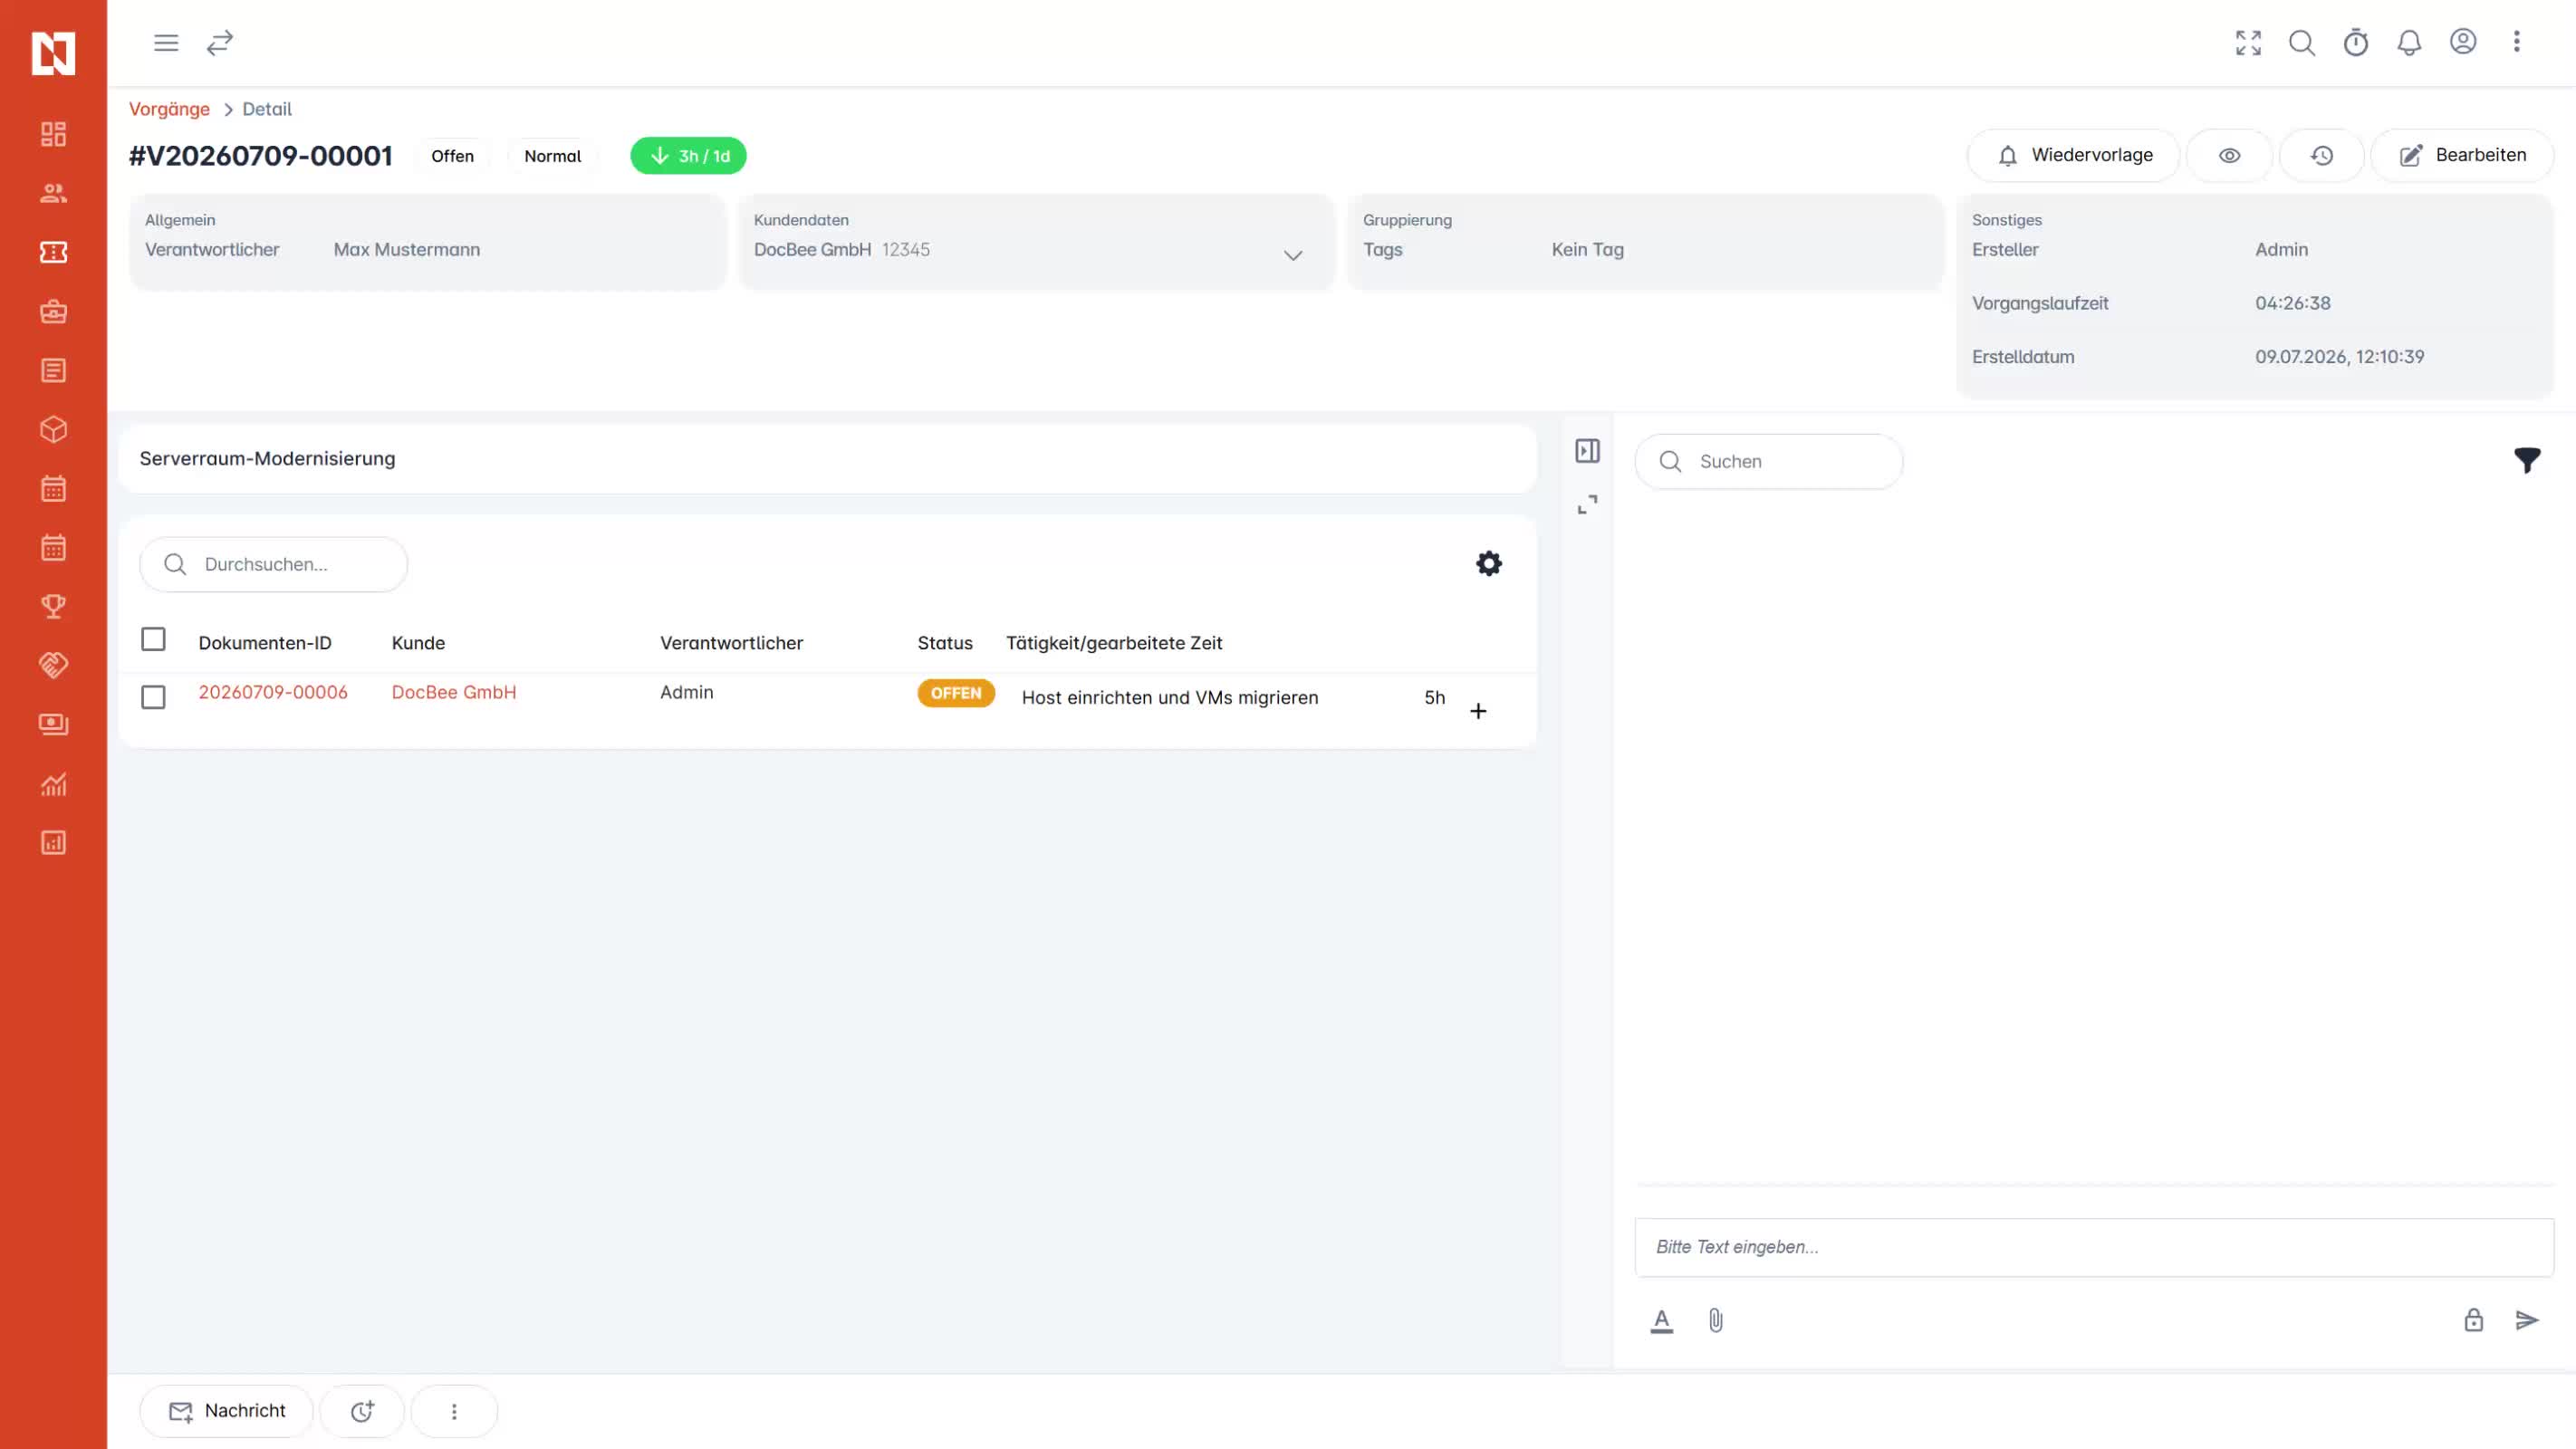The image size is (2576, 1449).
Task: Open the lower calendar icon in sidebar
Action: pyautogui.click(x=53, y=547)
